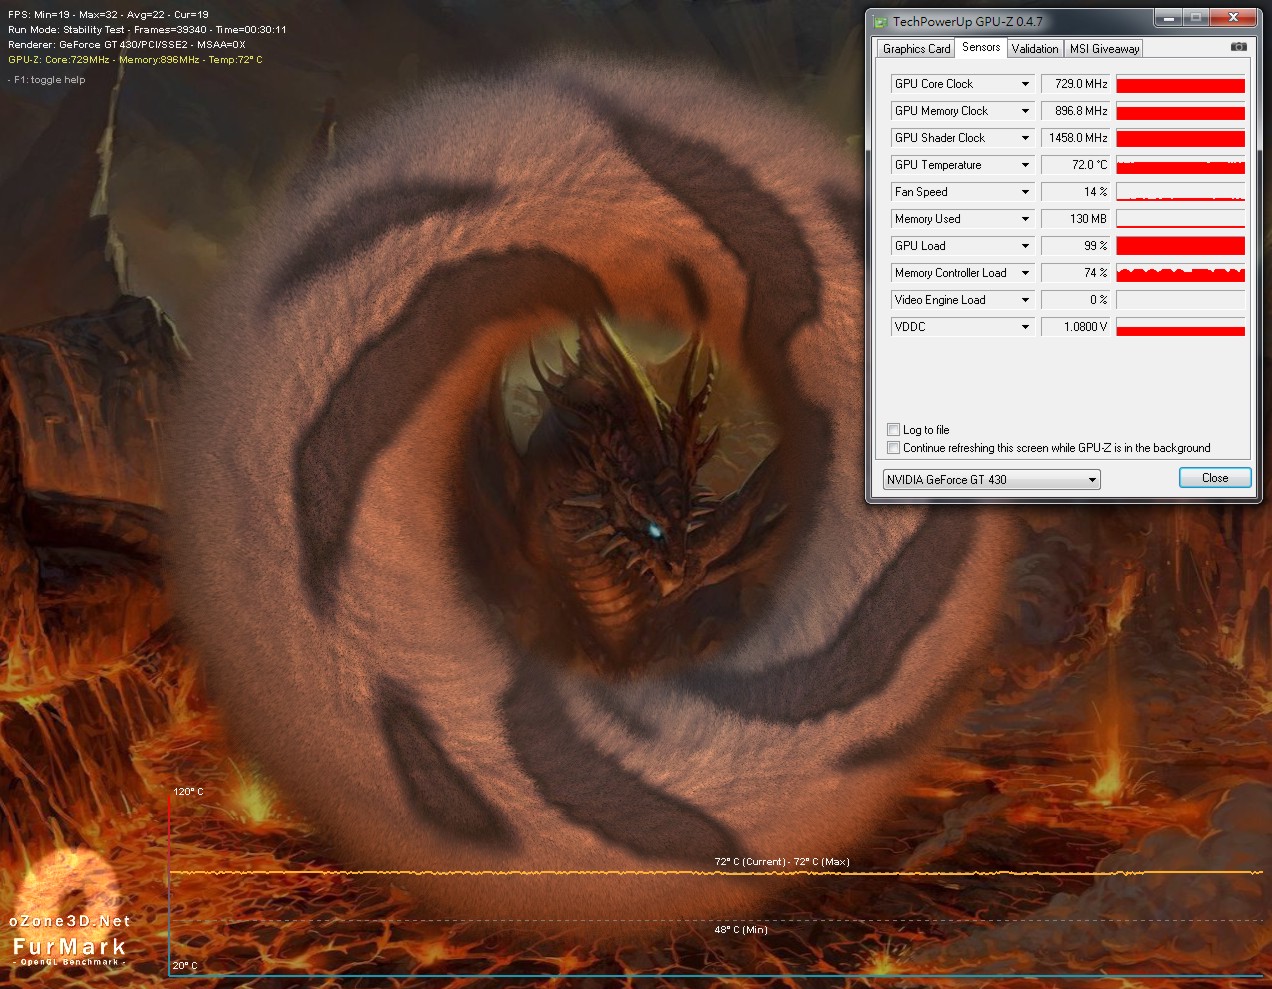Image resolution: width=1272 pixels, height=989 pixels.
Task: Close the GPU-Z window with the X button
Action: [1233, 18]
